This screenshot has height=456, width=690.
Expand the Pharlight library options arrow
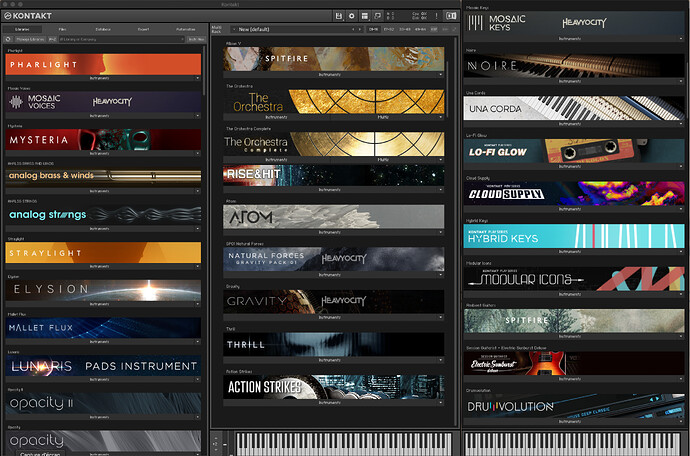pyautogui.click(x=198, y=78)
